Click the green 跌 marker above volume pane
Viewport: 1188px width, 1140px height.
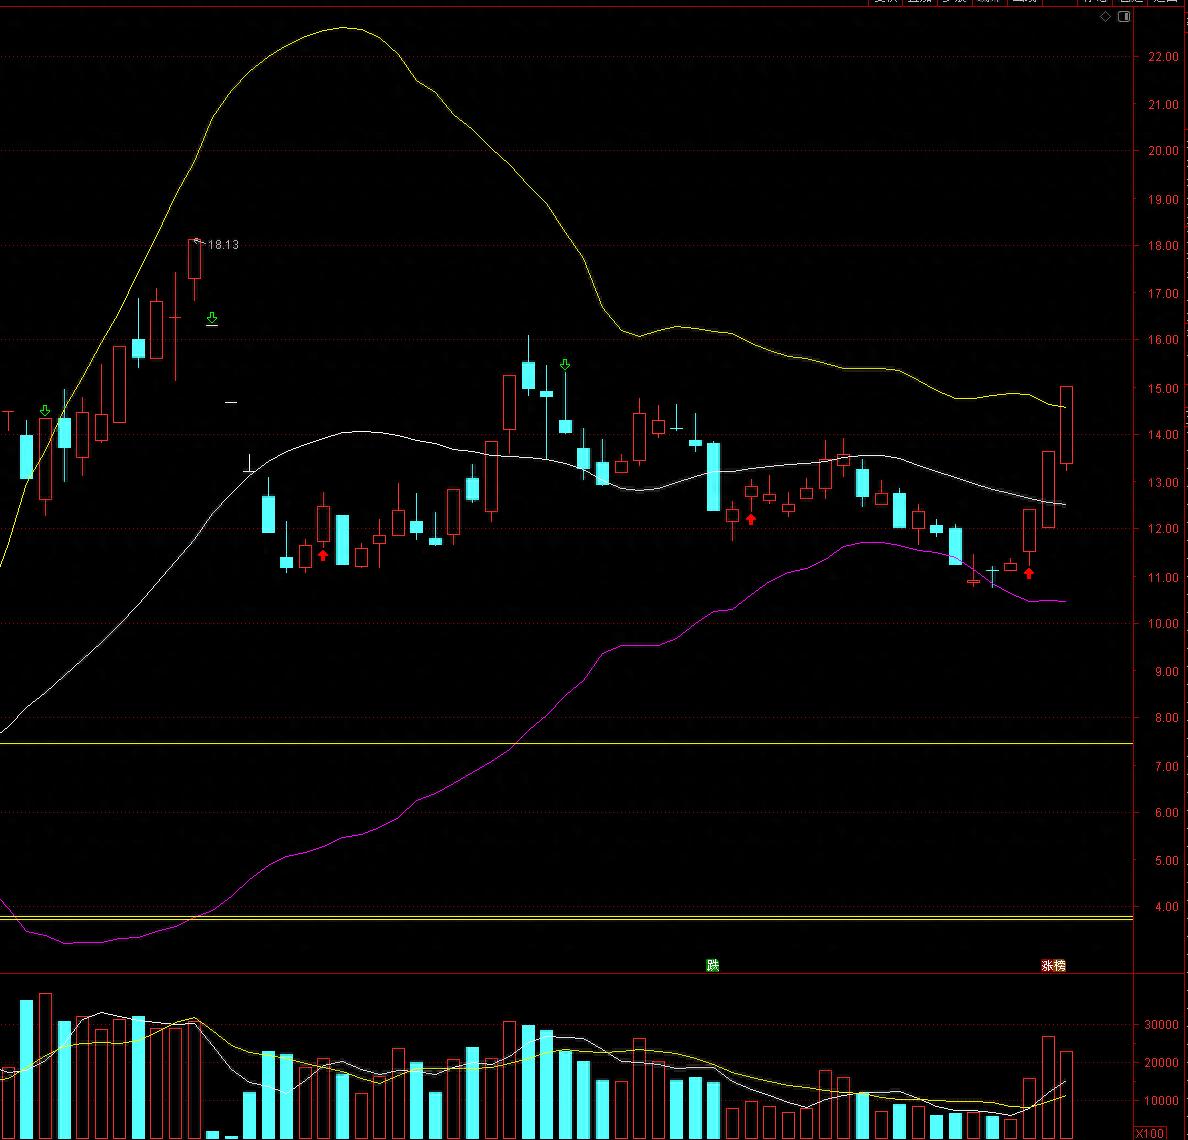(712, 965)
